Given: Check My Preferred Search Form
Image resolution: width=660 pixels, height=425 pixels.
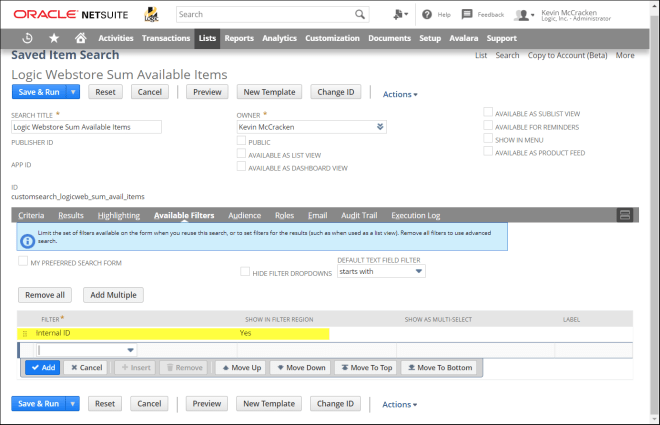Looking at the screenshot, I should [x=23, y=261].
